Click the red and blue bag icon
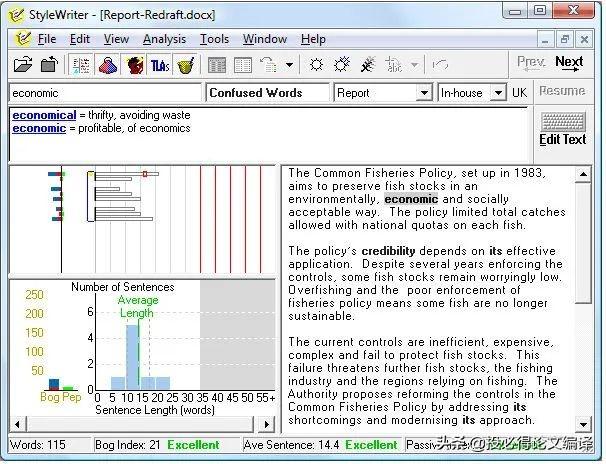This screenshot has width=606, height=464. pos(108,65)
